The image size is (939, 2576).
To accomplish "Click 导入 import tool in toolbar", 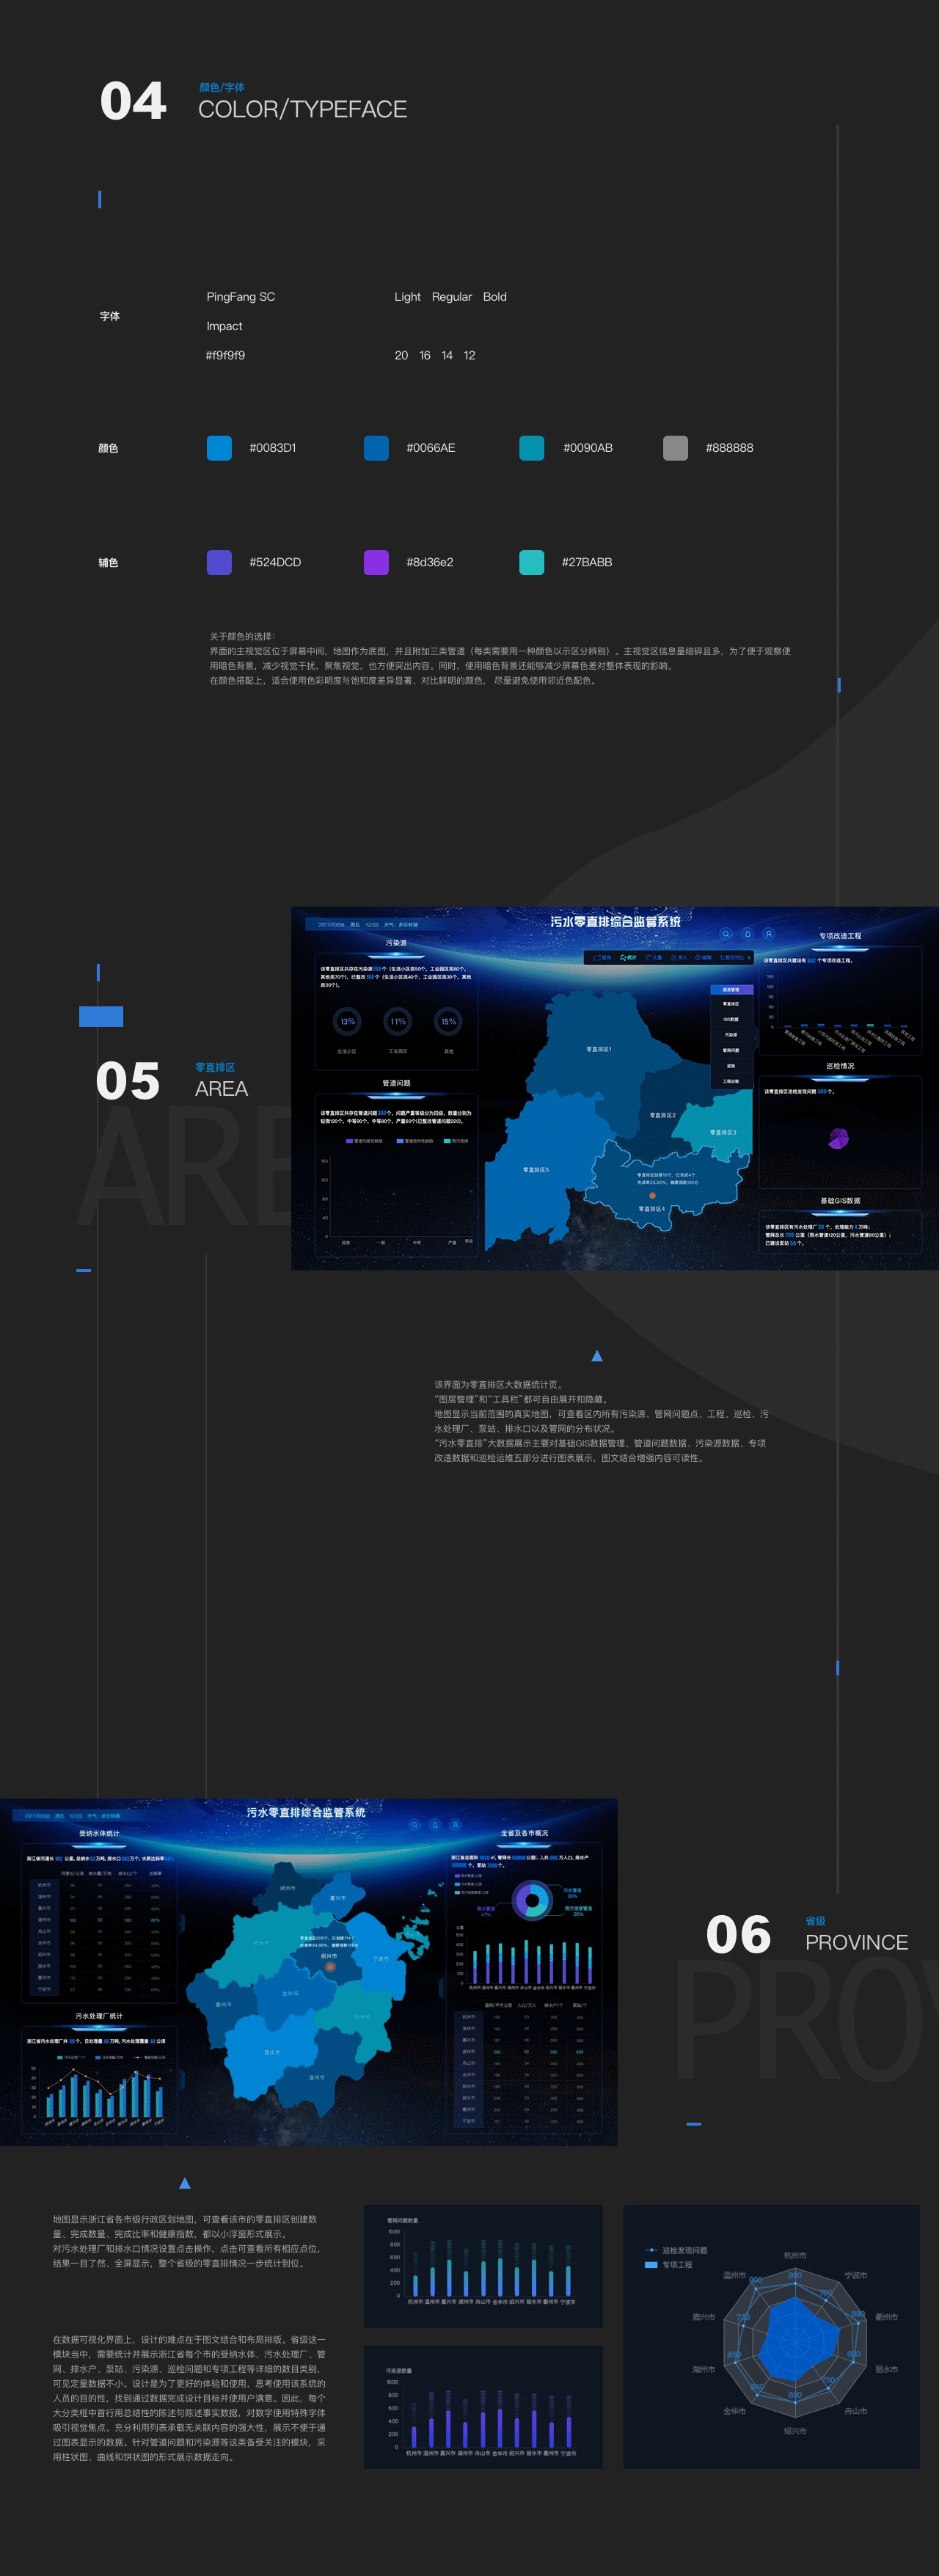I will click(680, 957).
